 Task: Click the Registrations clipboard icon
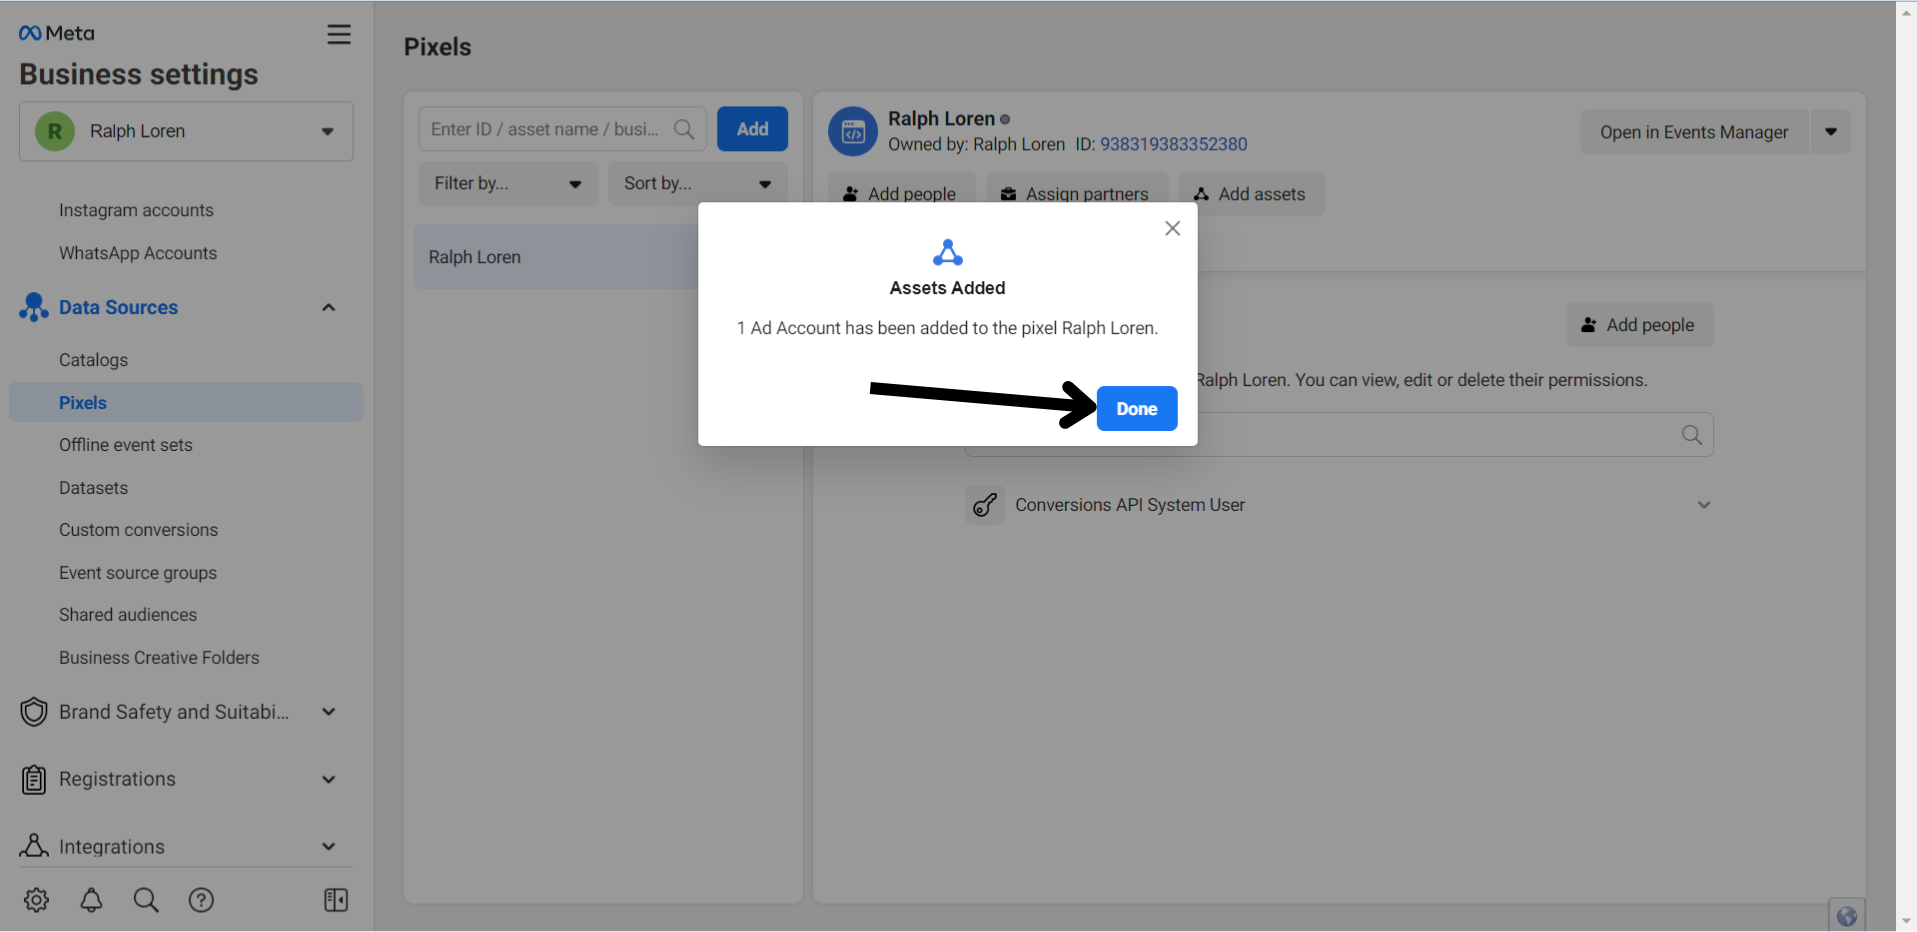point(34,779)
